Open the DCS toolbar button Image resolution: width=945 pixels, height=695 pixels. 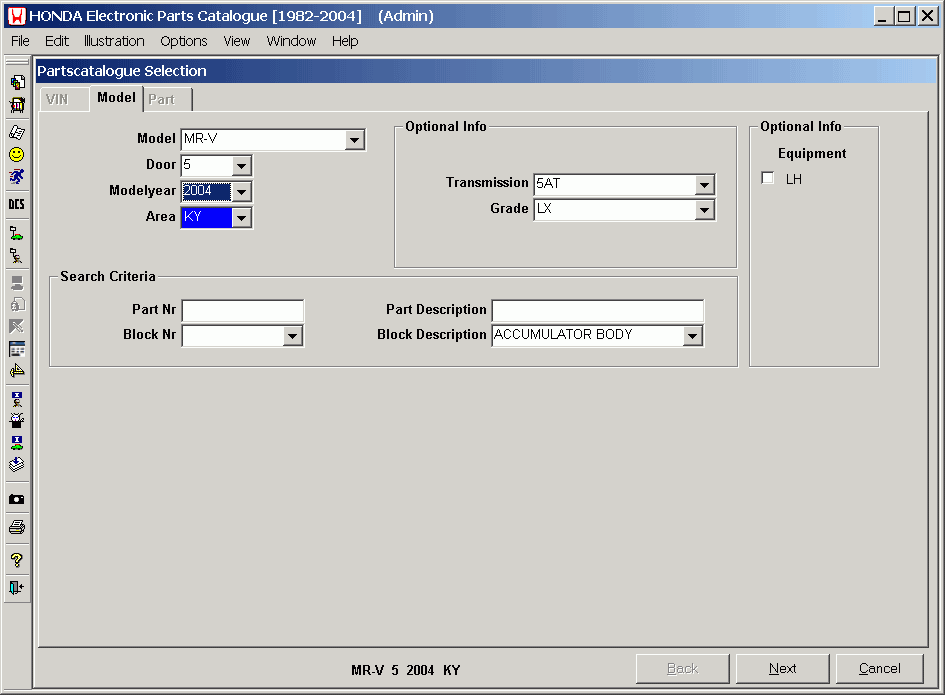tap(17, 204)
